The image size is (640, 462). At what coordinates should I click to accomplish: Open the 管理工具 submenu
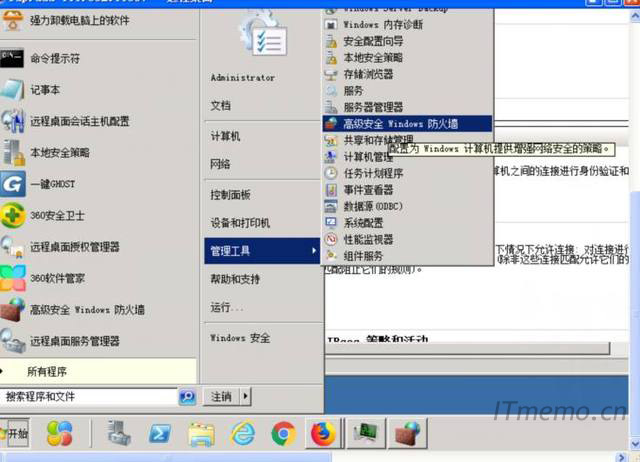click(x=262, y=251)
